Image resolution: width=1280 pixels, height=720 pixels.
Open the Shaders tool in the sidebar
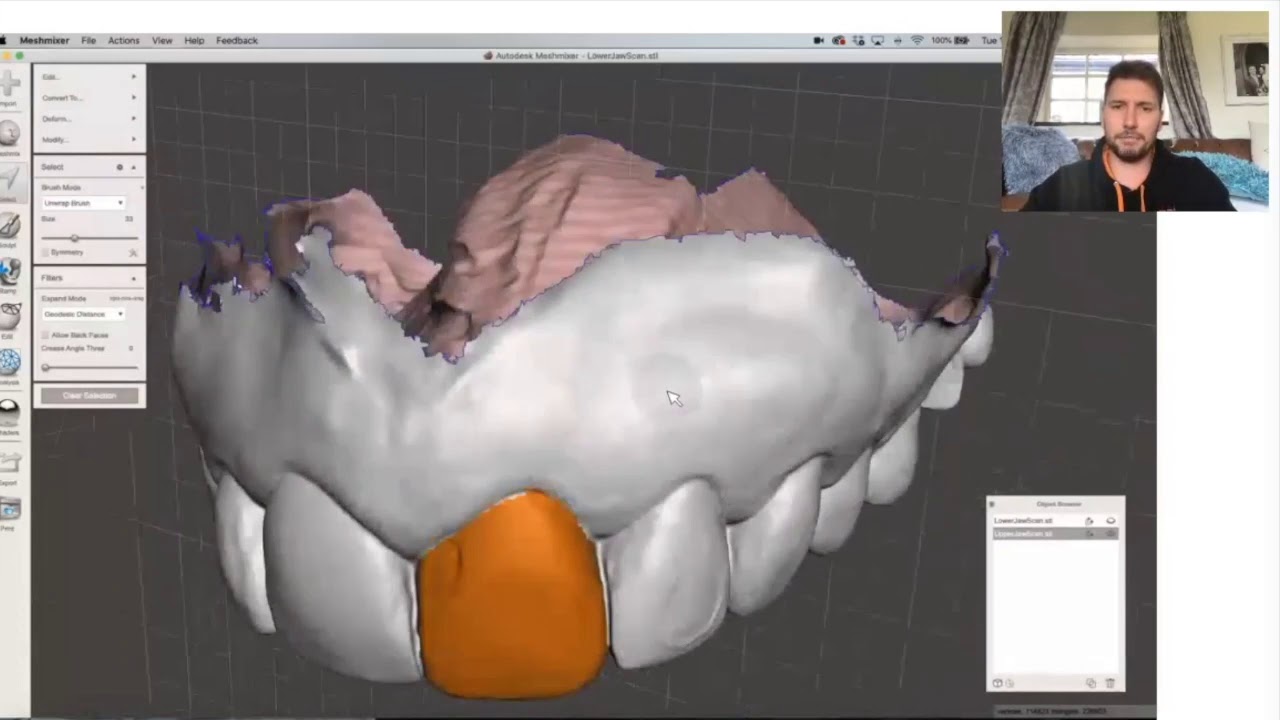[x=9, y=416]
